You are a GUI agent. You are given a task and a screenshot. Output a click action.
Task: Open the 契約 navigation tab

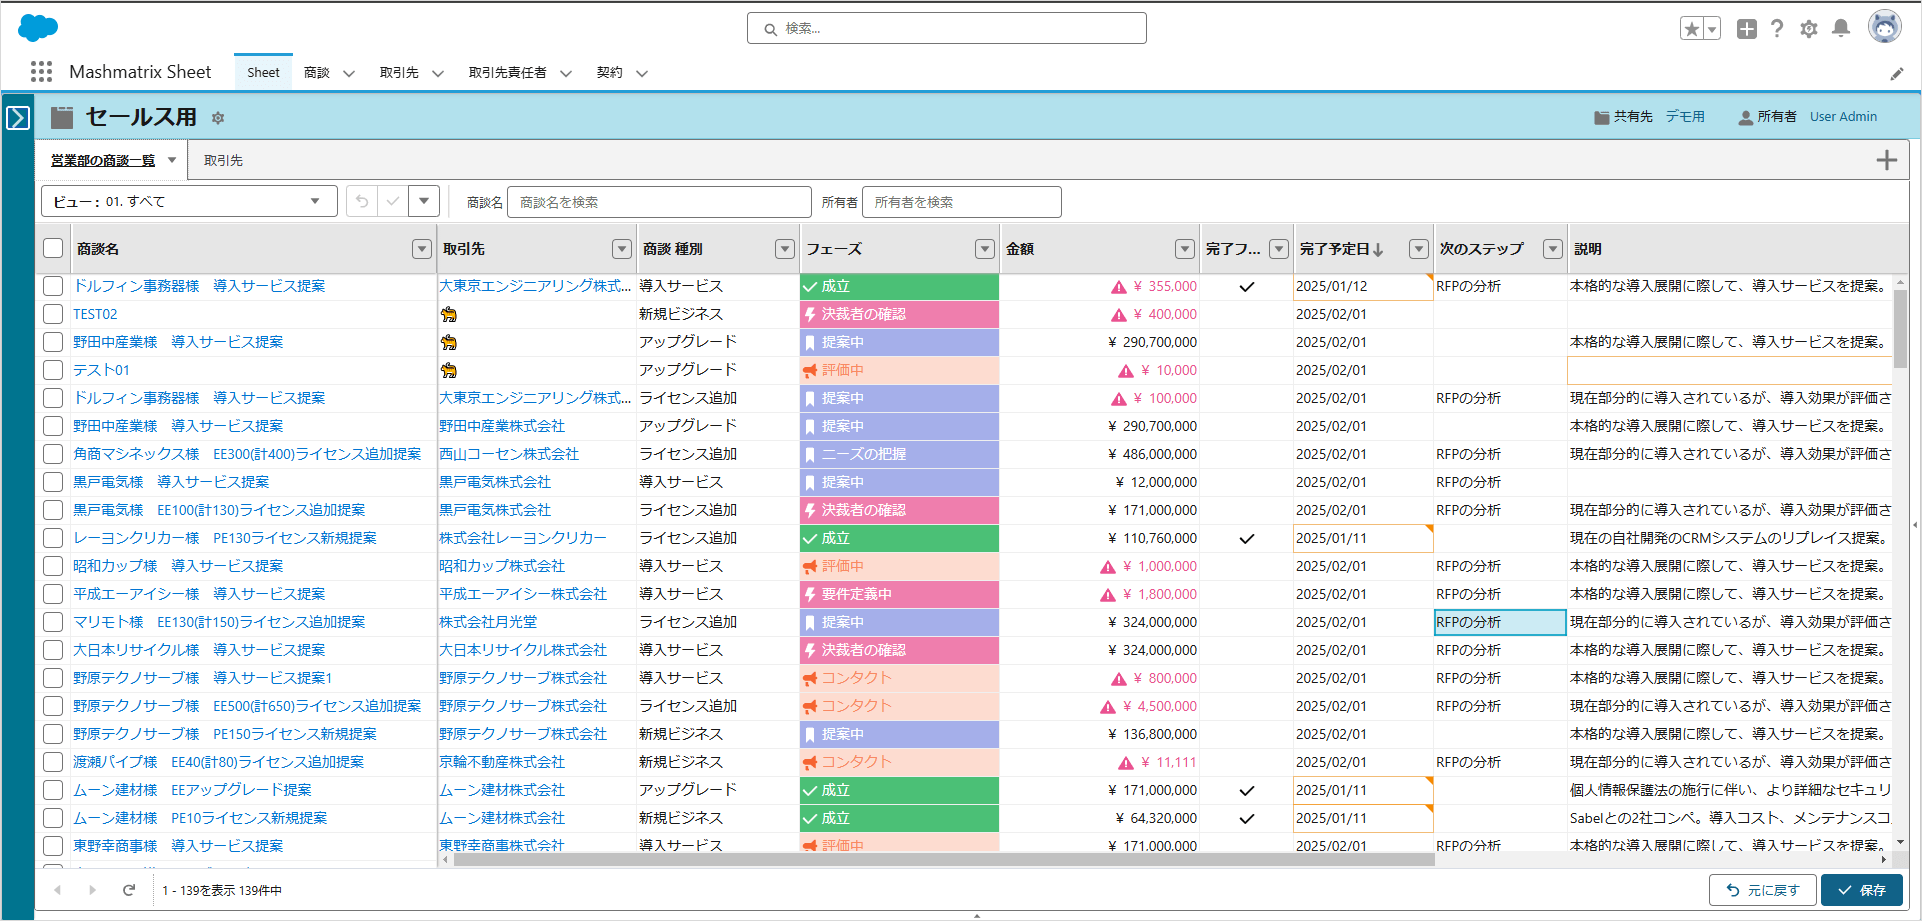click(x=610, y=72)
